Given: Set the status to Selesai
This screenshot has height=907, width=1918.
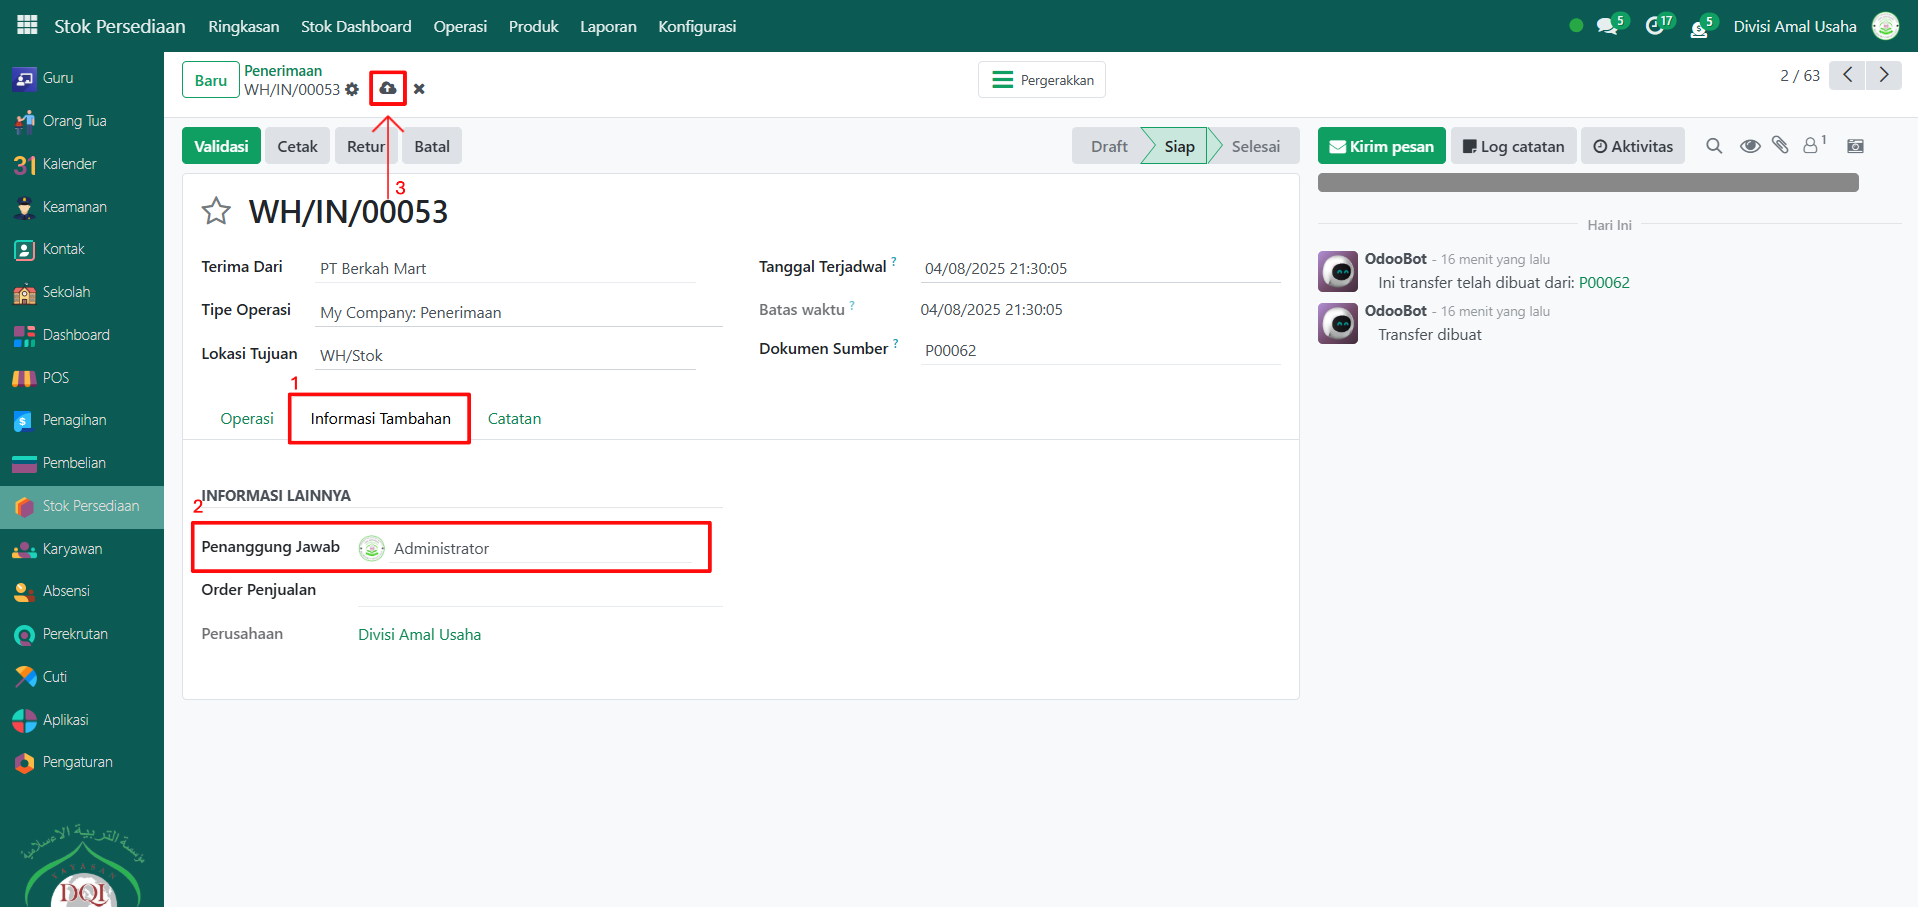Looking at the screenshot, I should (1255, 146).
